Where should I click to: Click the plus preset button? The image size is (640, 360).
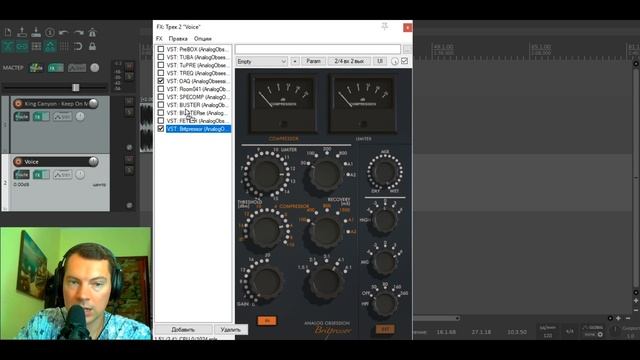pyautogui.click(x=295, y=61)
